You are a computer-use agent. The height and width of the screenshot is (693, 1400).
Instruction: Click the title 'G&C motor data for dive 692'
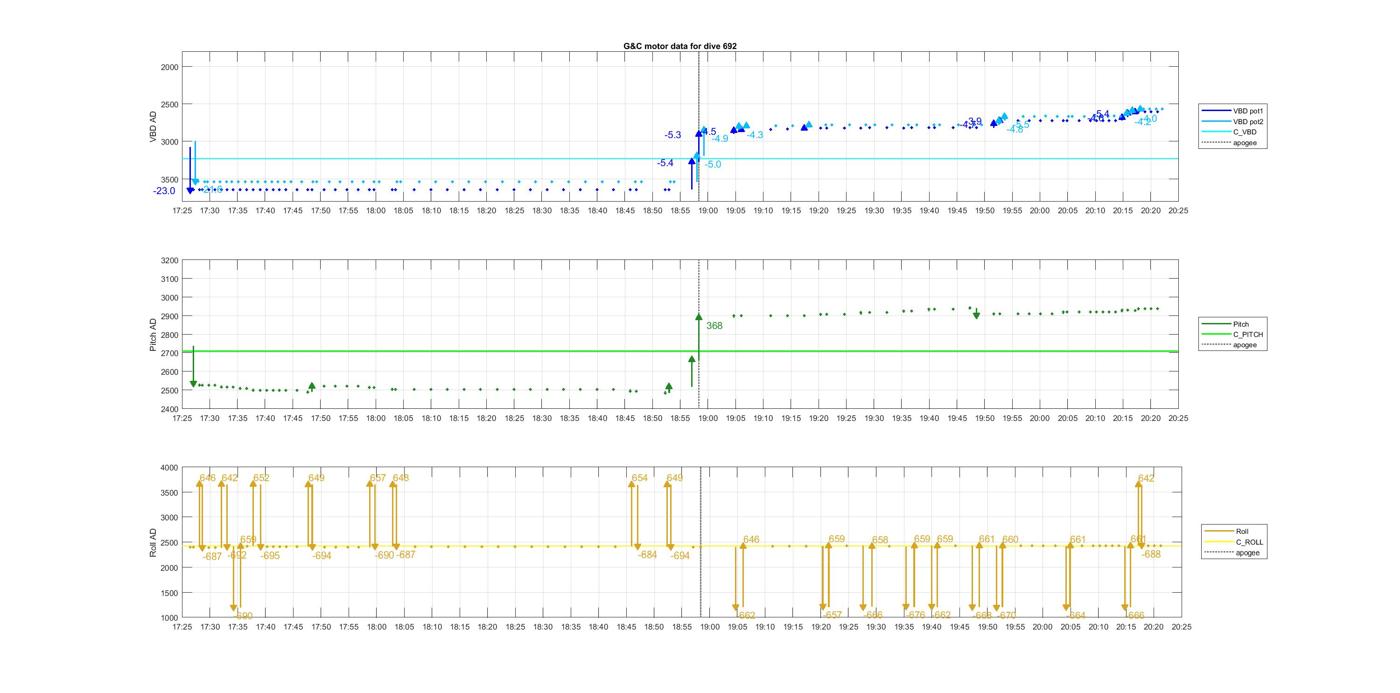click(x=680, y=46)
